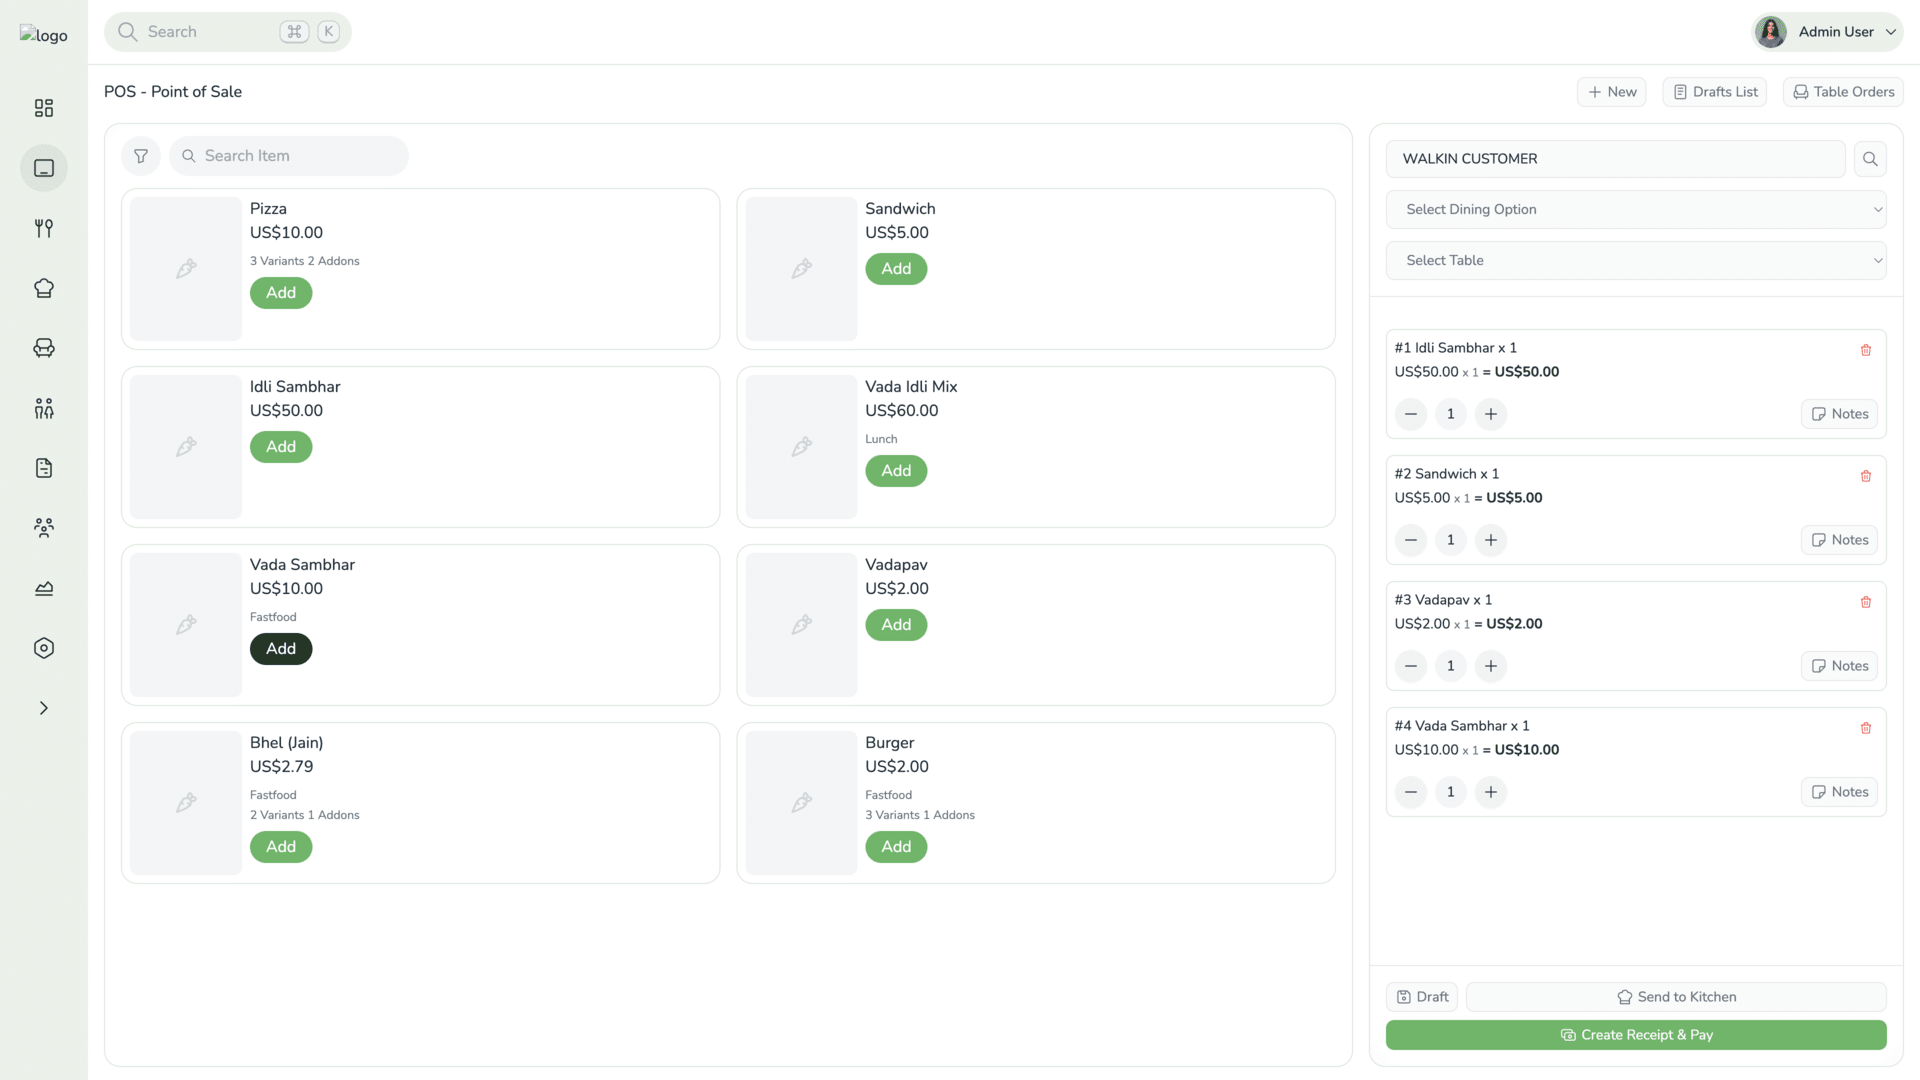Delete Idli Sambhar from the cart
Image resolution: width=1920 pixels, height=1080 pixels.
pyautogui.click(x=1865, y=350)
